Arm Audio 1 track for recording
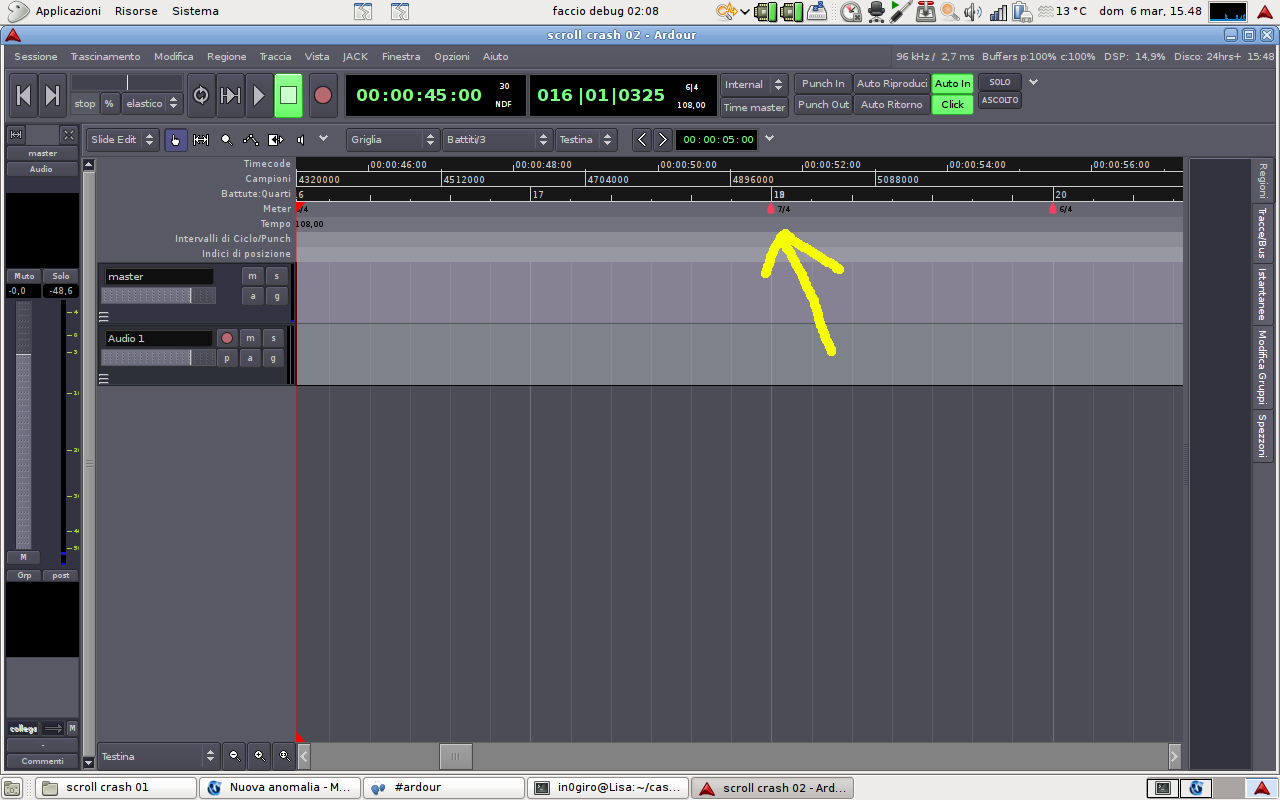Viewport: 1280px width, 800px height. click(227, 338)
